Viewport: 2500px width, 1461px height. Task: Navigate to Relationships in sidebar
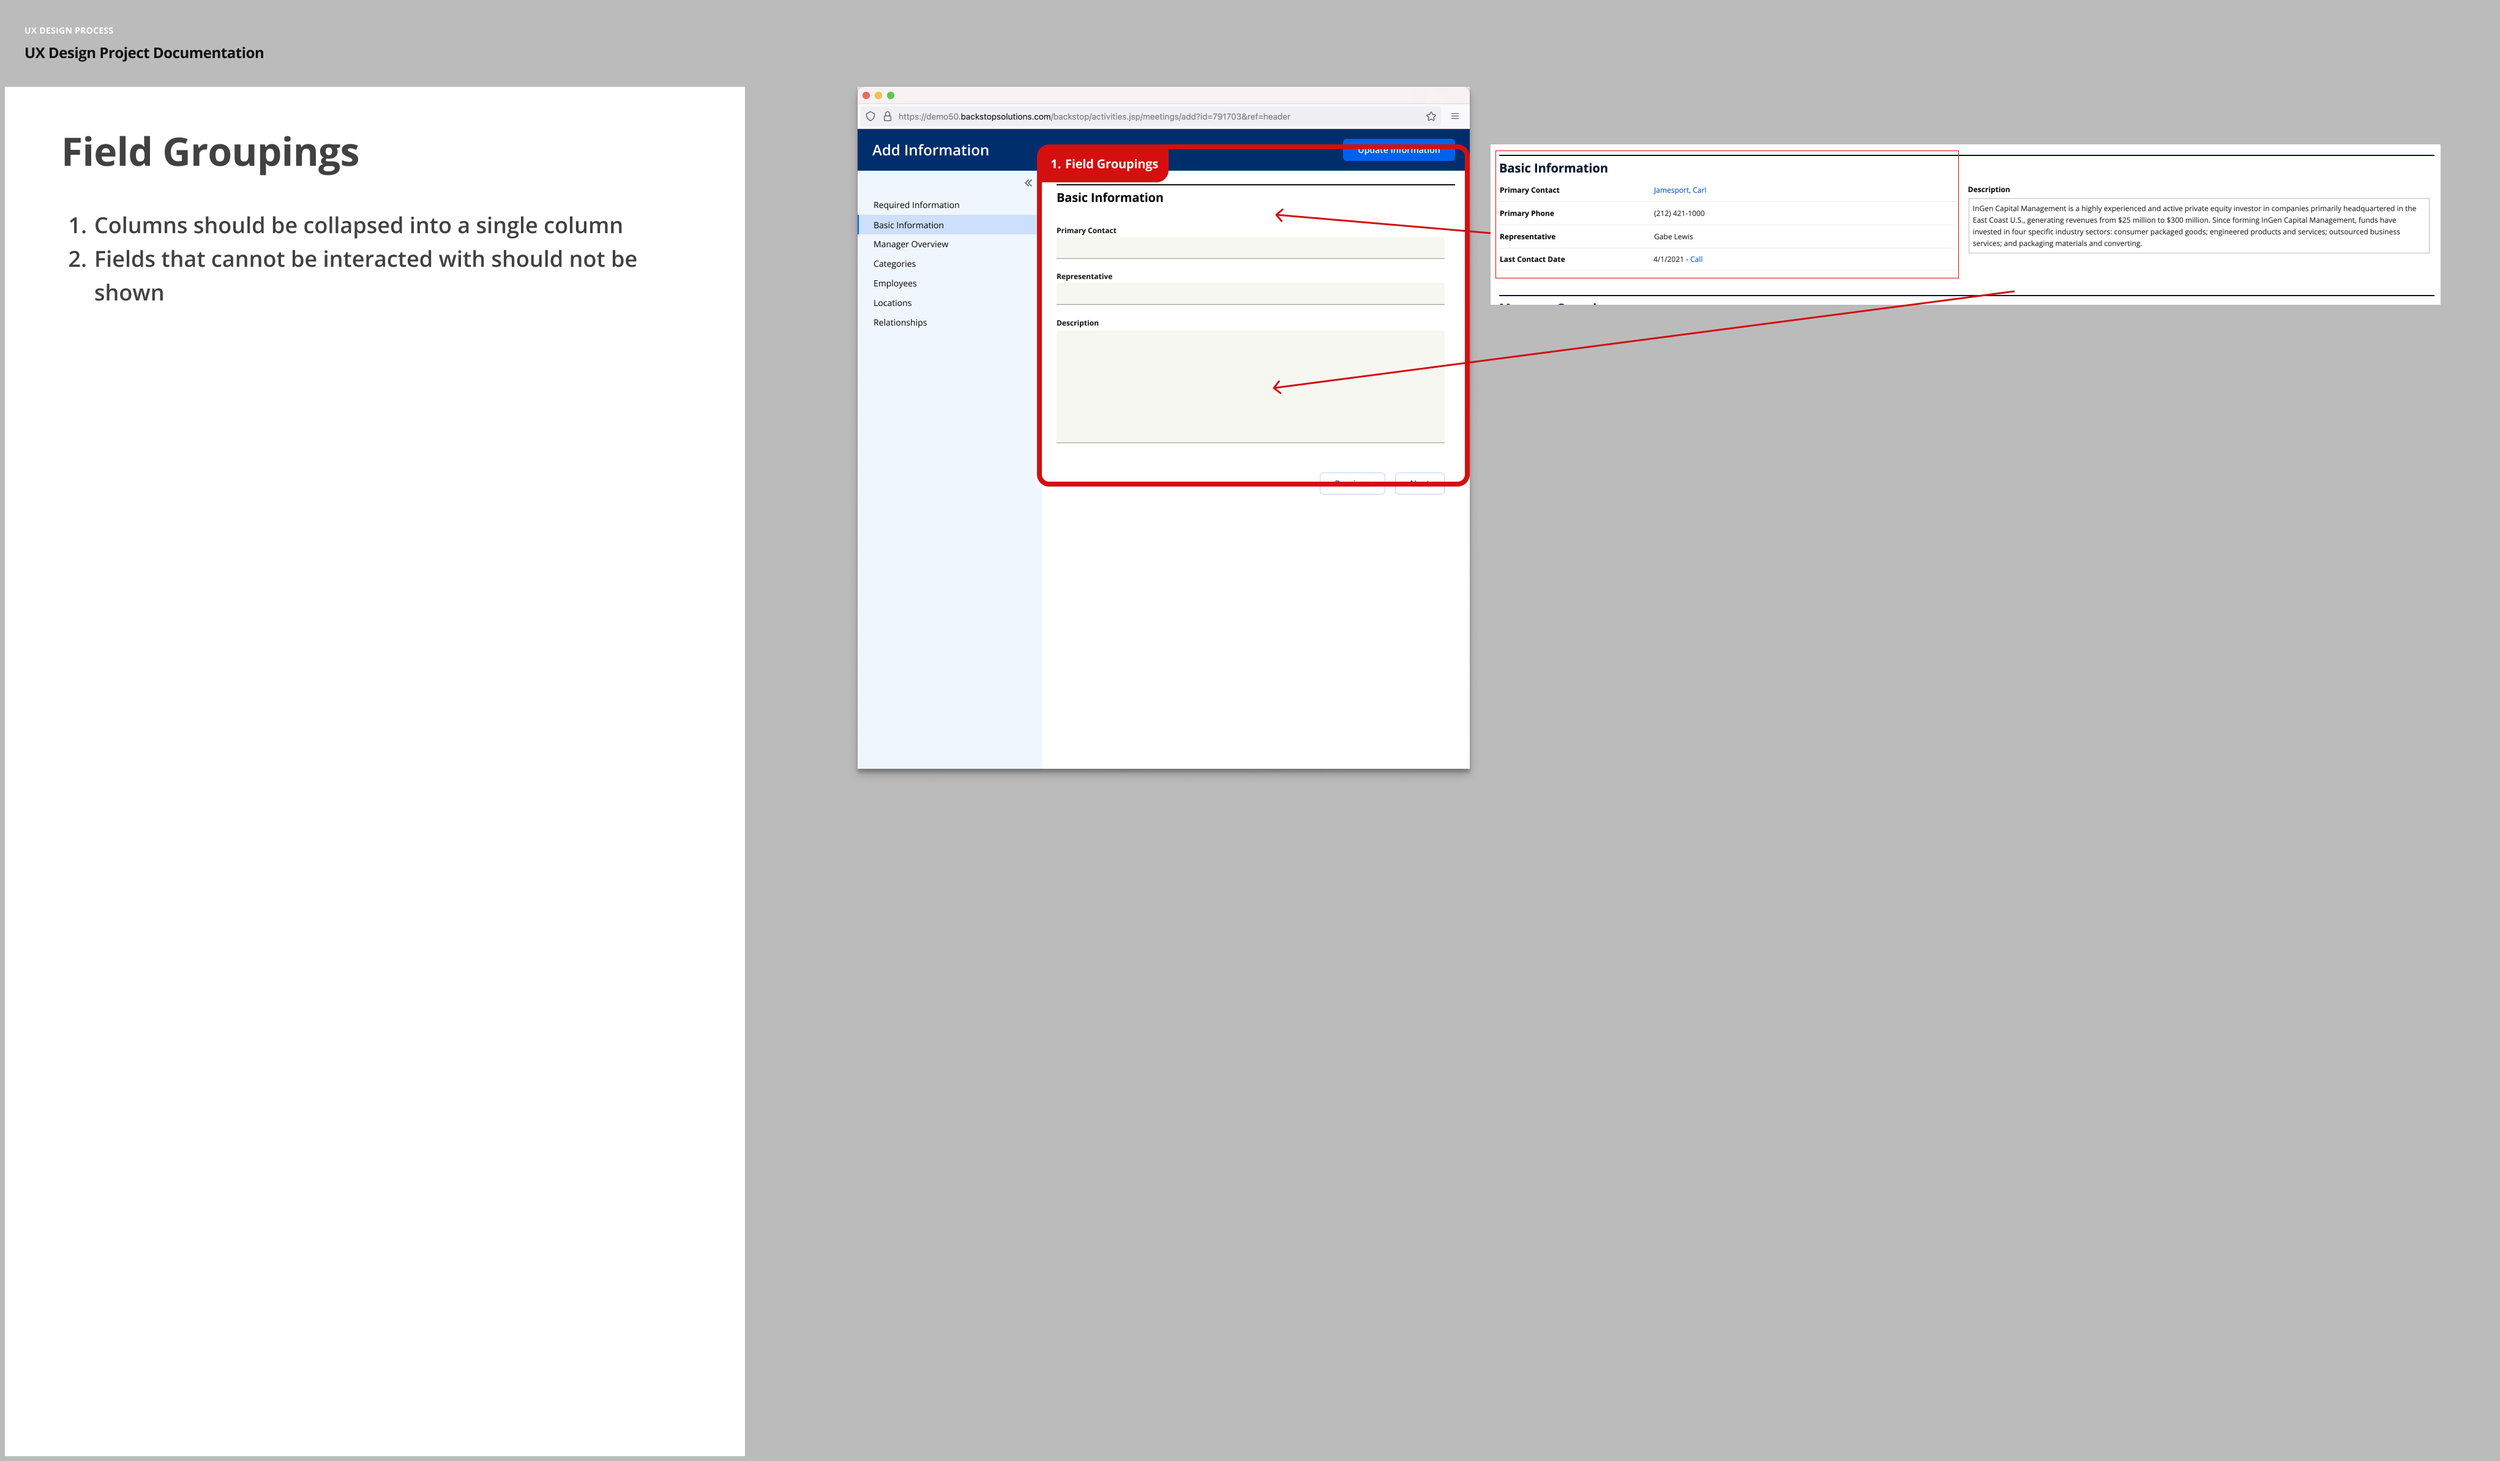(x=900, y=323)
